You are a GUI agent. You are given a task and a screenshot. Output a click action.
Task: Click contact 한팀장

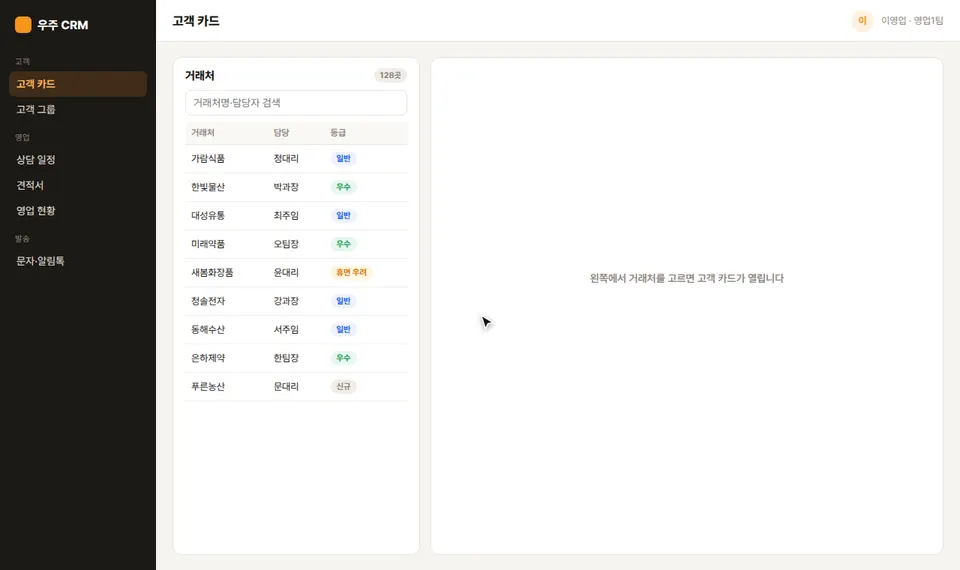[286, 358]
